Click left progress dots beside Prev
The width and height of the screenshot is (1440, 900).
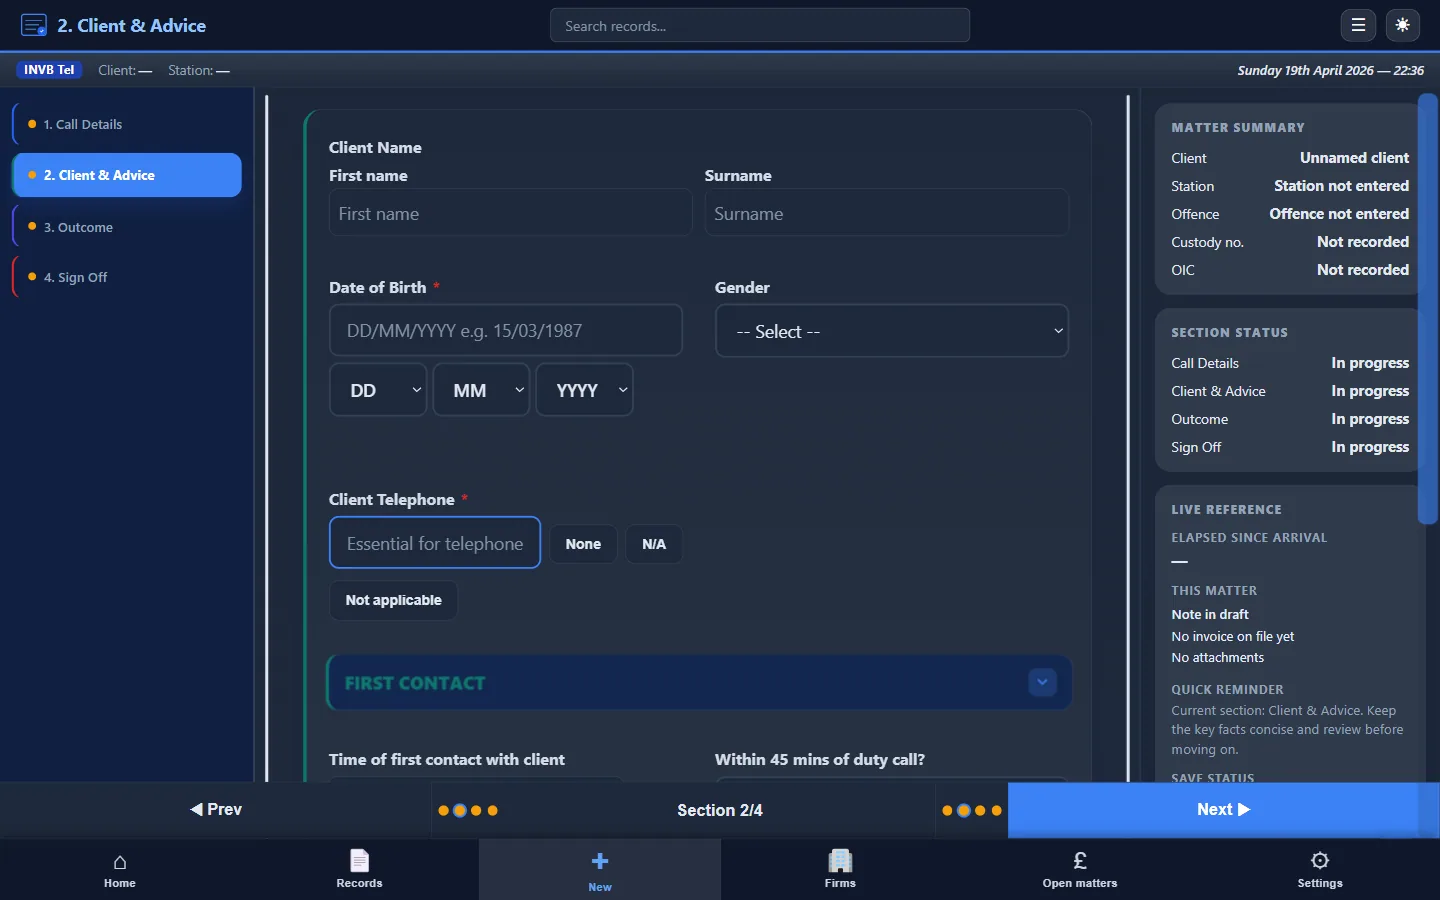pyautogui.click(x=468, y=810)
